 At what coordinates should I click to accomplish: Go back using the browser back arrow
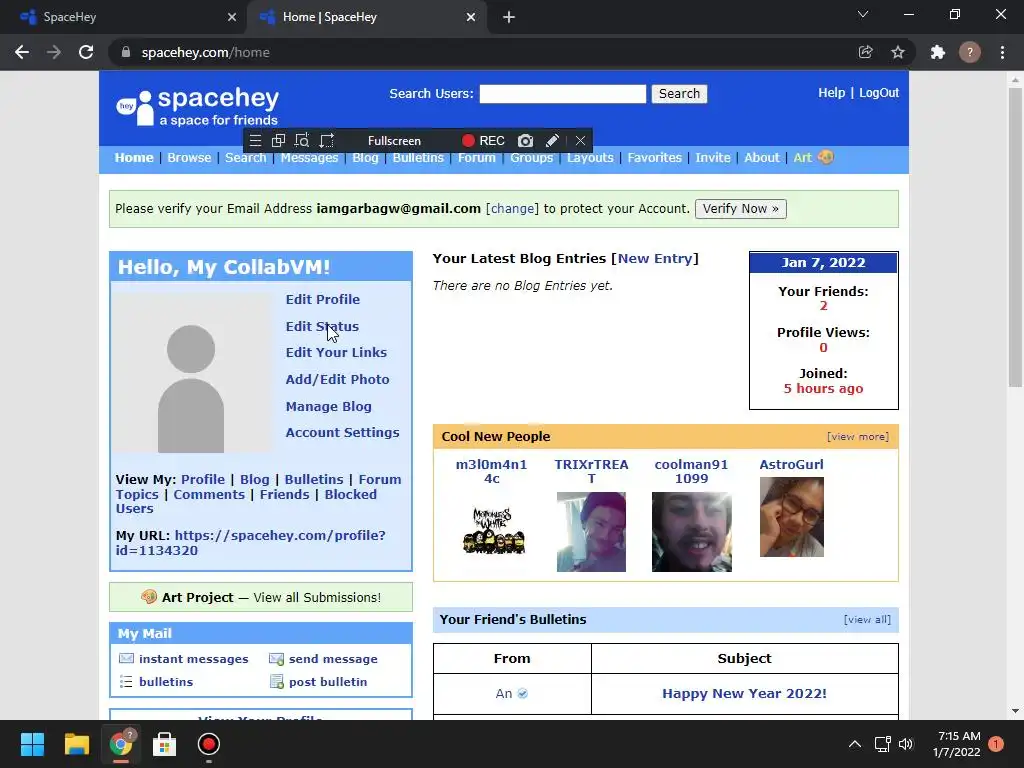click(22, 52)
